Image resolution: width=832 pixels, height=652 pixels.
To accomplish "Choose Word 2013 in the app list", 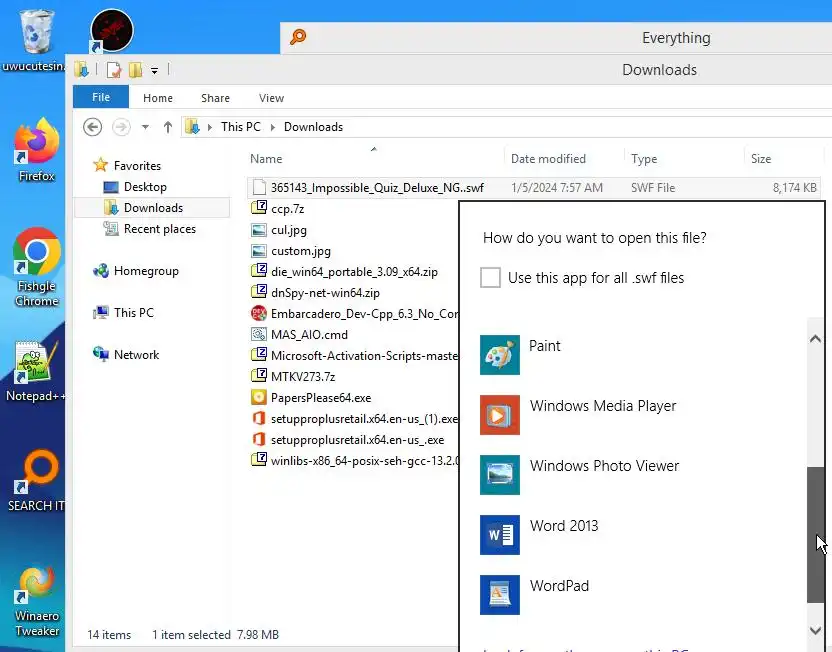I will 641,535.
